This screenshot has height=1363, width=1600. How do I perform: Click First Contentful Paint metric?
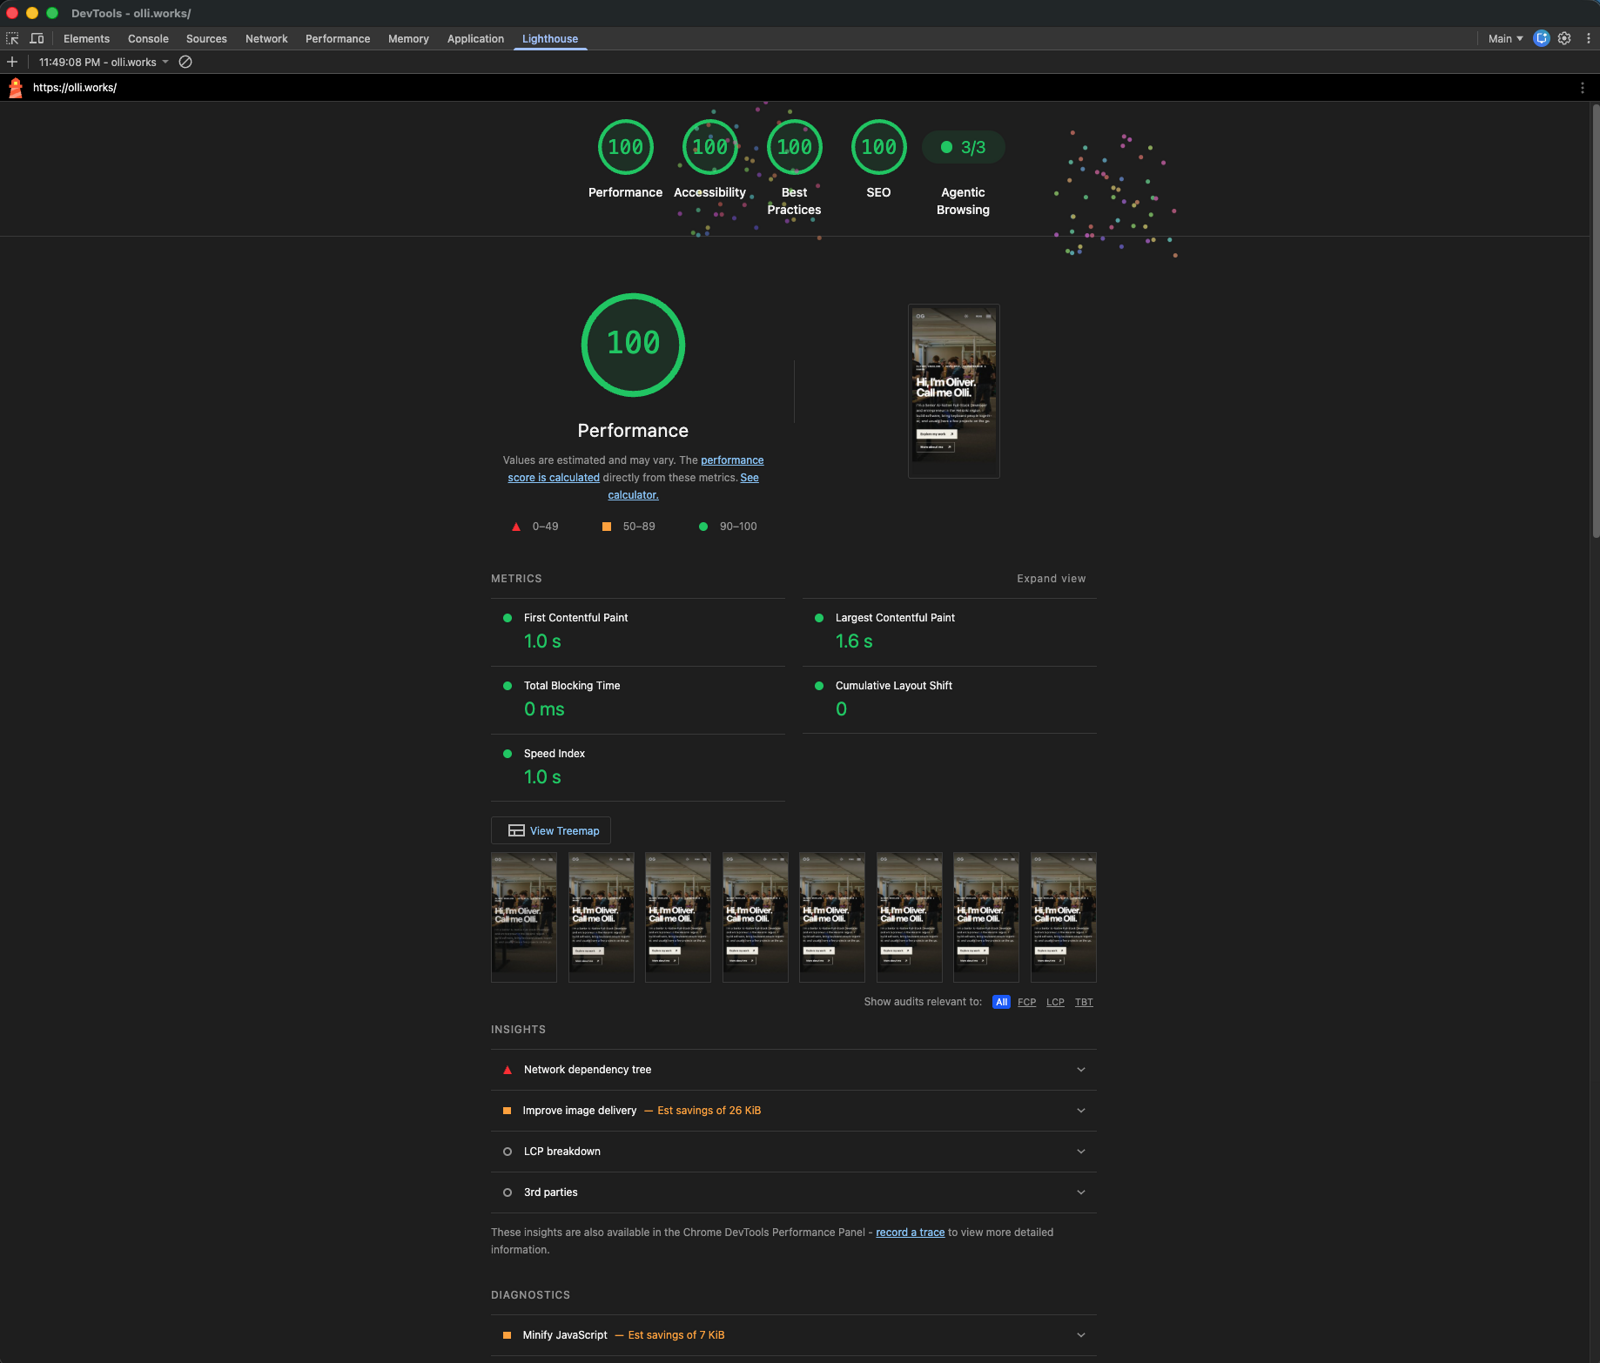(638, 632)
